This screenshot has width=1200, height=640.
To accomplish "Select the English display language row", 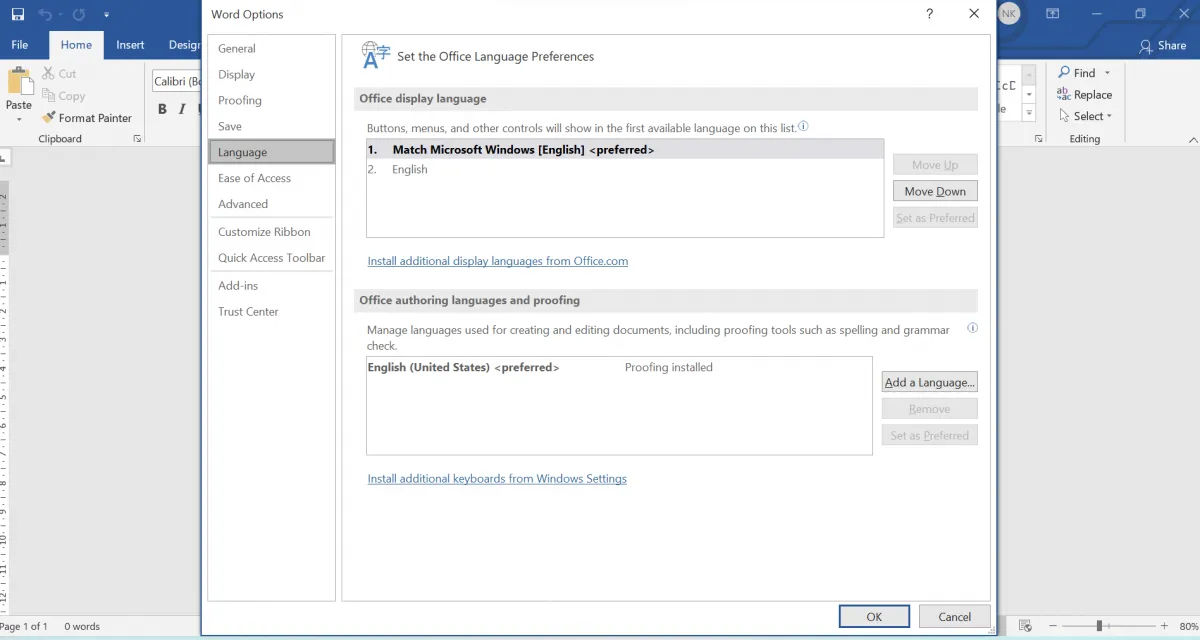I will [625, 170].
